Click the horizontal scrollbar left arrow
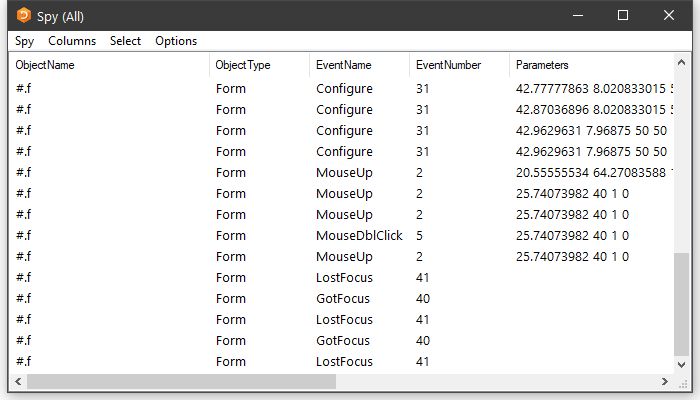 pos(17,382)
